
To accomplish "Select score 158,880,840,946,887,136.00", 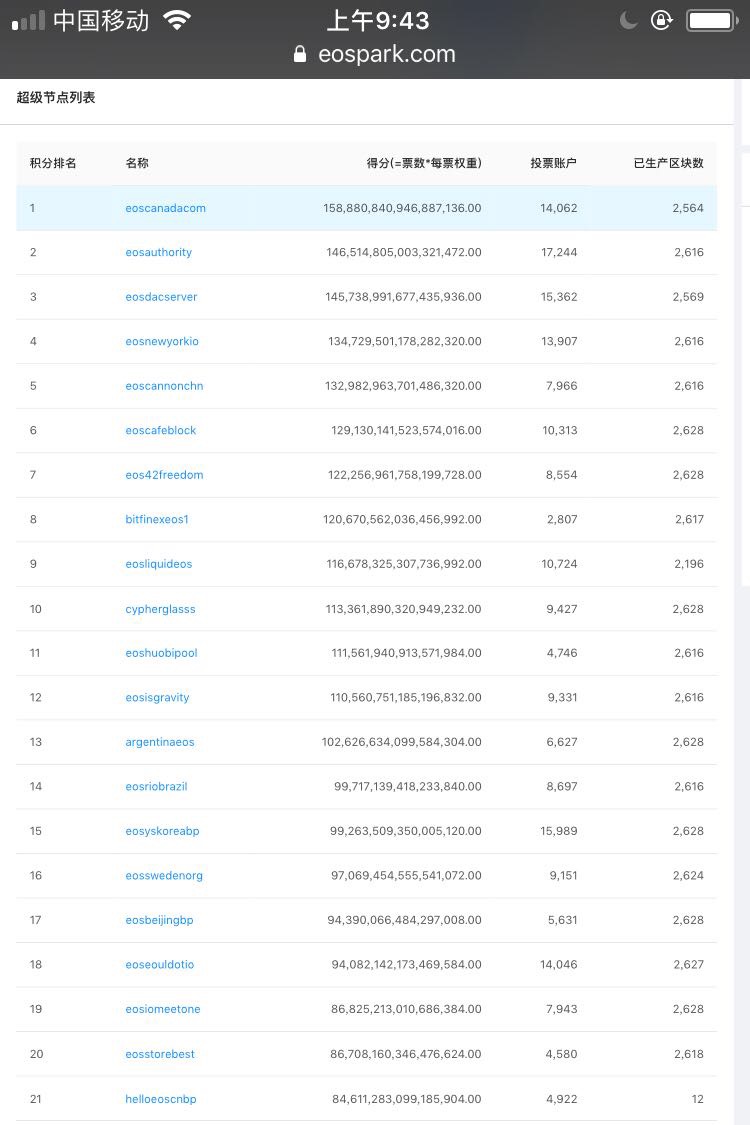I will pyautogui.click(x=402, y=208).
